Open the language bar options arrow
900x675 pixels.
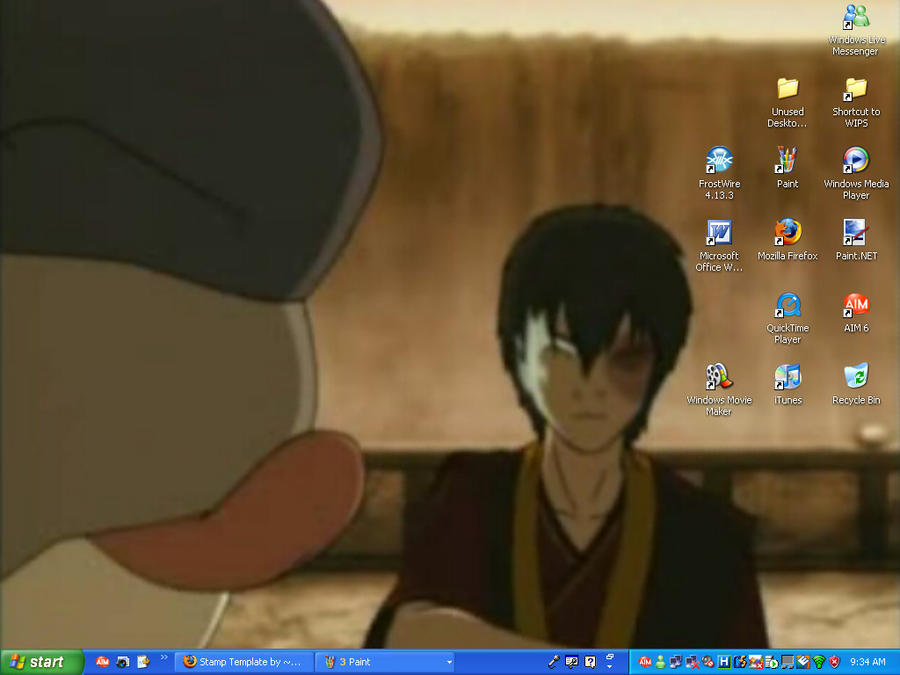[610, 666]
